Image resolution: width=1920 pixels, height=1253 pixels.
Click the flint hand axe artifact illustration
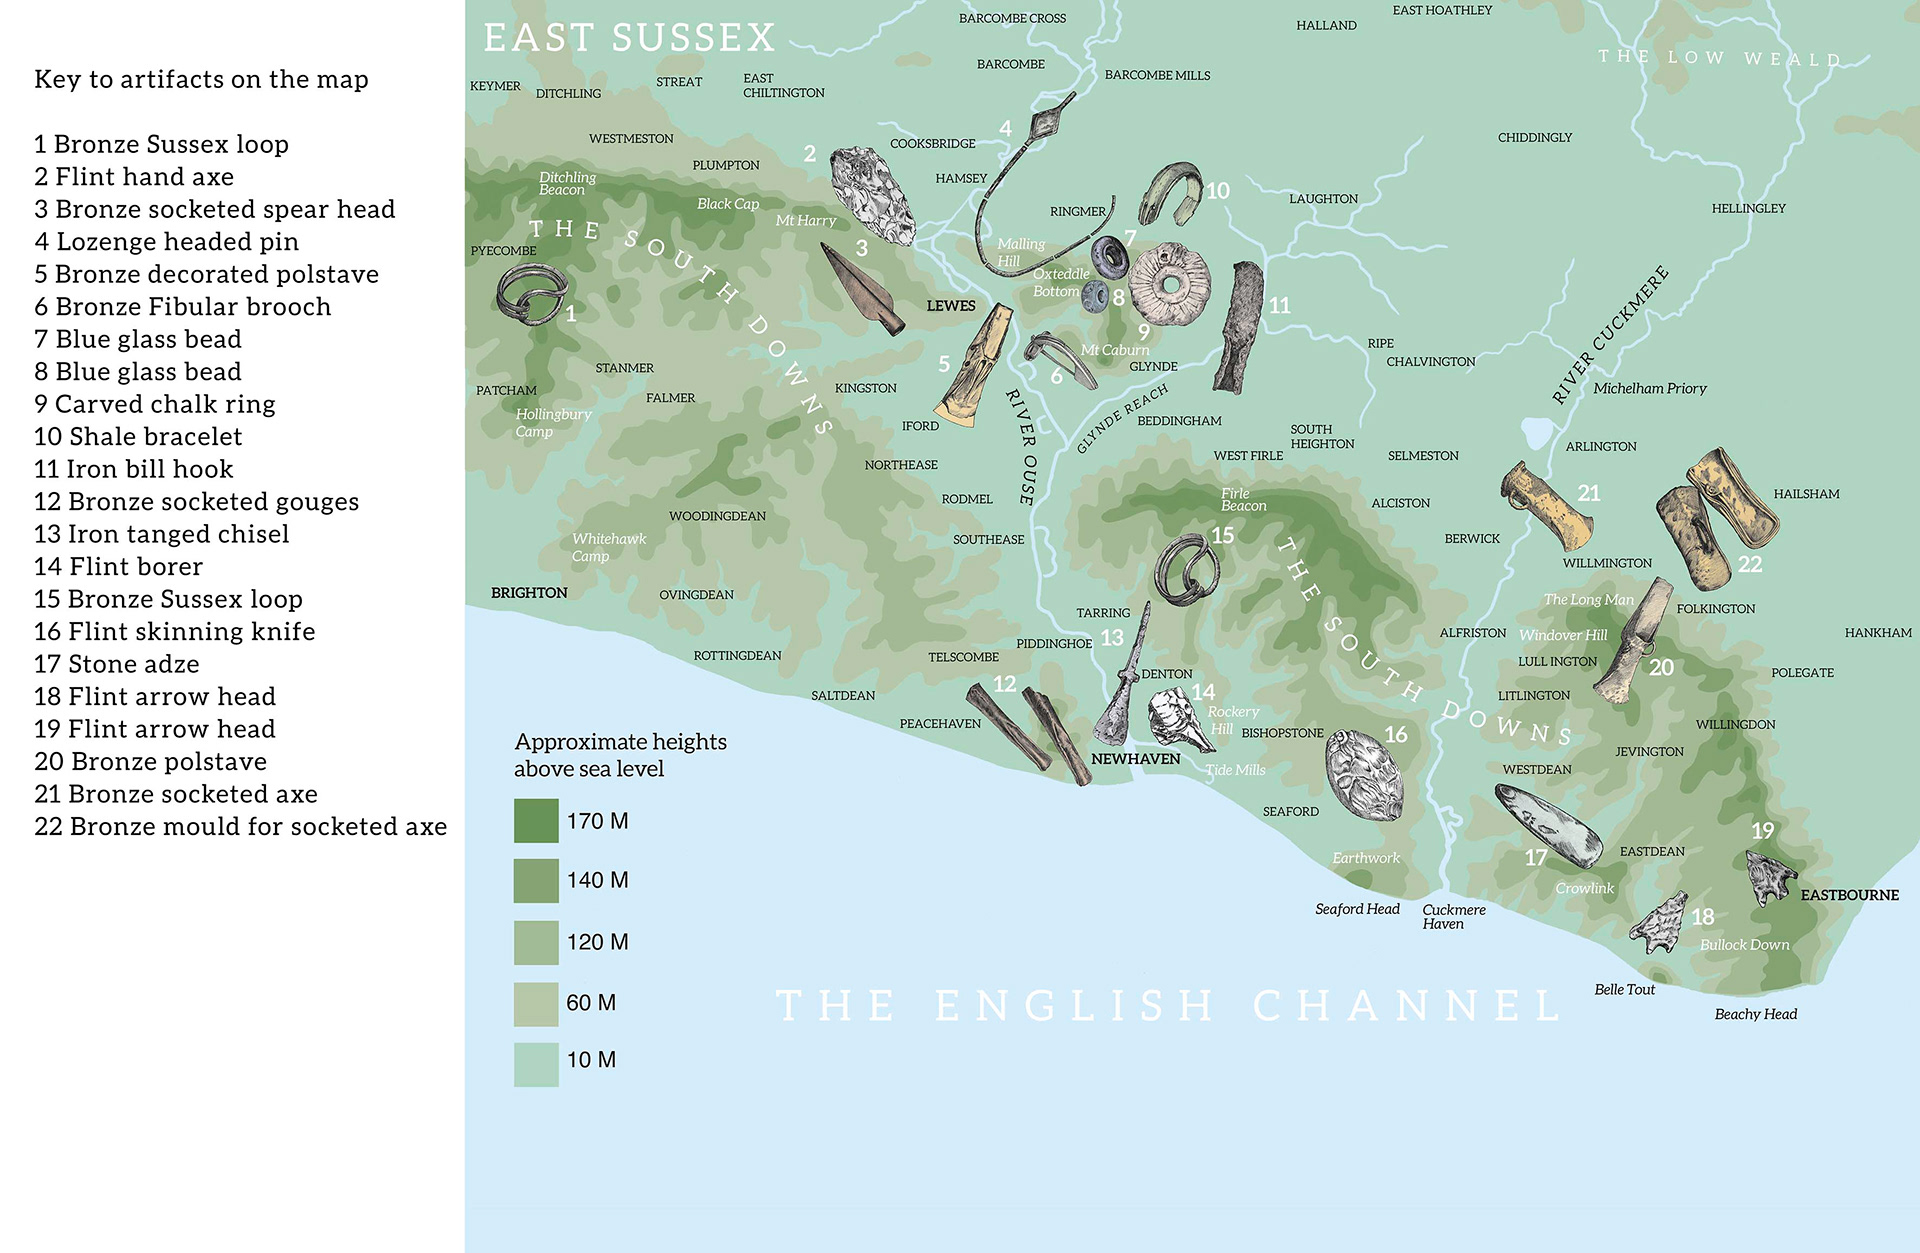[x=872, y=195]
